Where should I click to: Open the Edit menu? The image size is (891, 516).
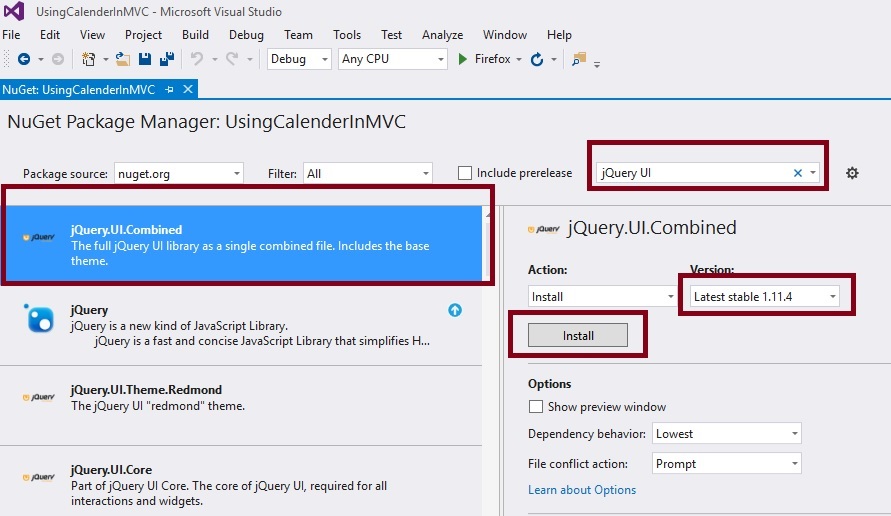pos(50,35)
